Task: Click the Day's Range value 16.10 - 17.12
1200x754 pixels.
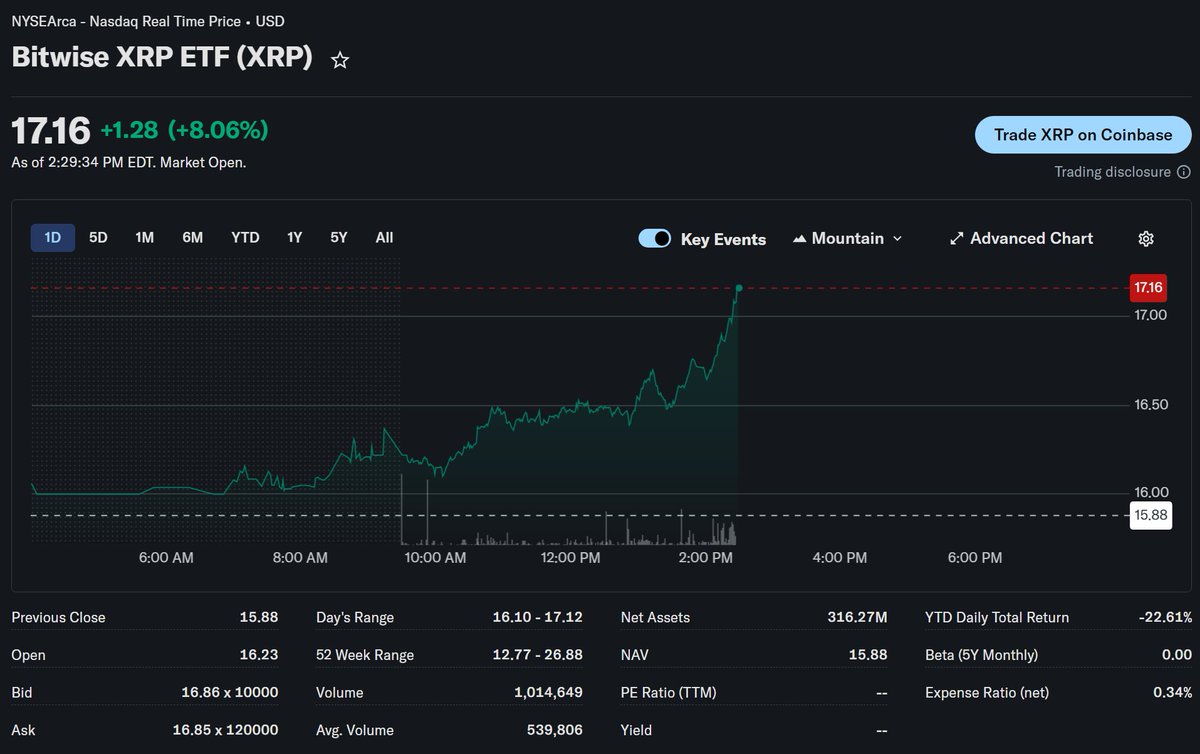Action: coord(538,617)
